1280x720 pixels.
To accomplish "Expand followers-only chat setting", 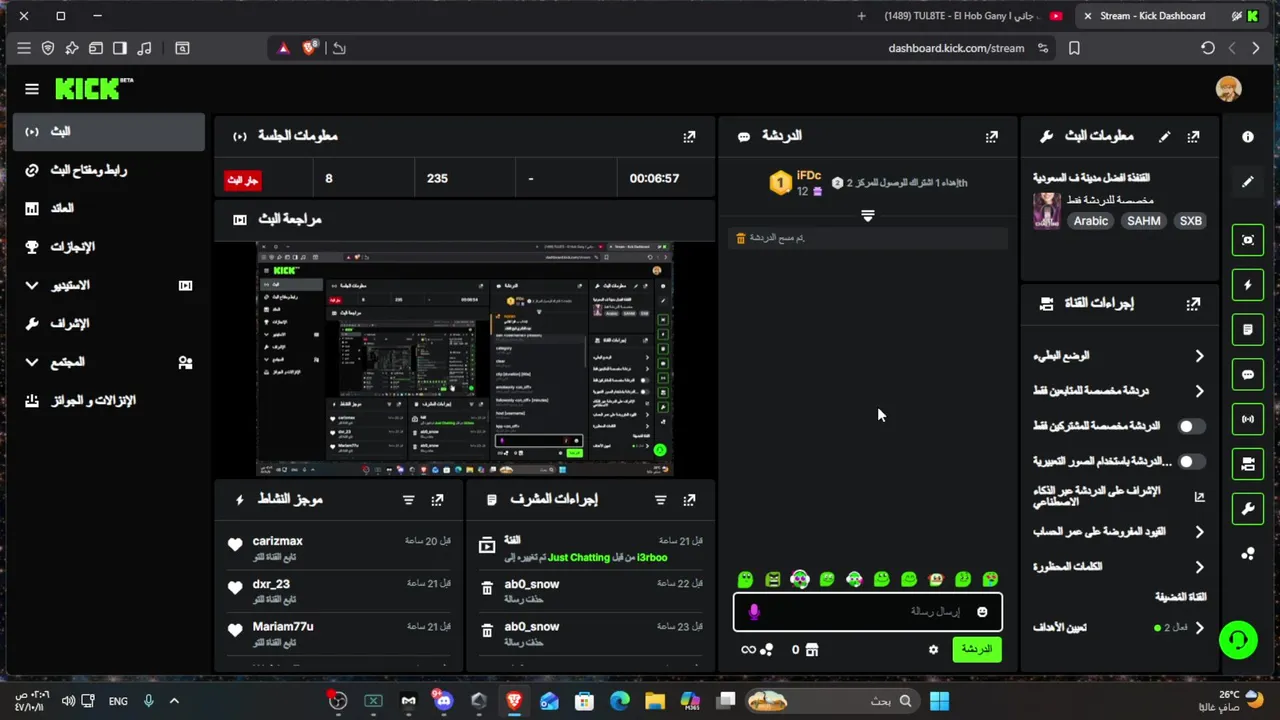I will 1199,391.
